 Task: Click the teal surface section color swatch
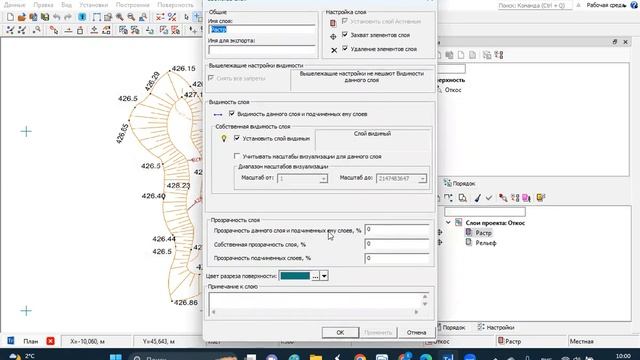pos(295,276)
